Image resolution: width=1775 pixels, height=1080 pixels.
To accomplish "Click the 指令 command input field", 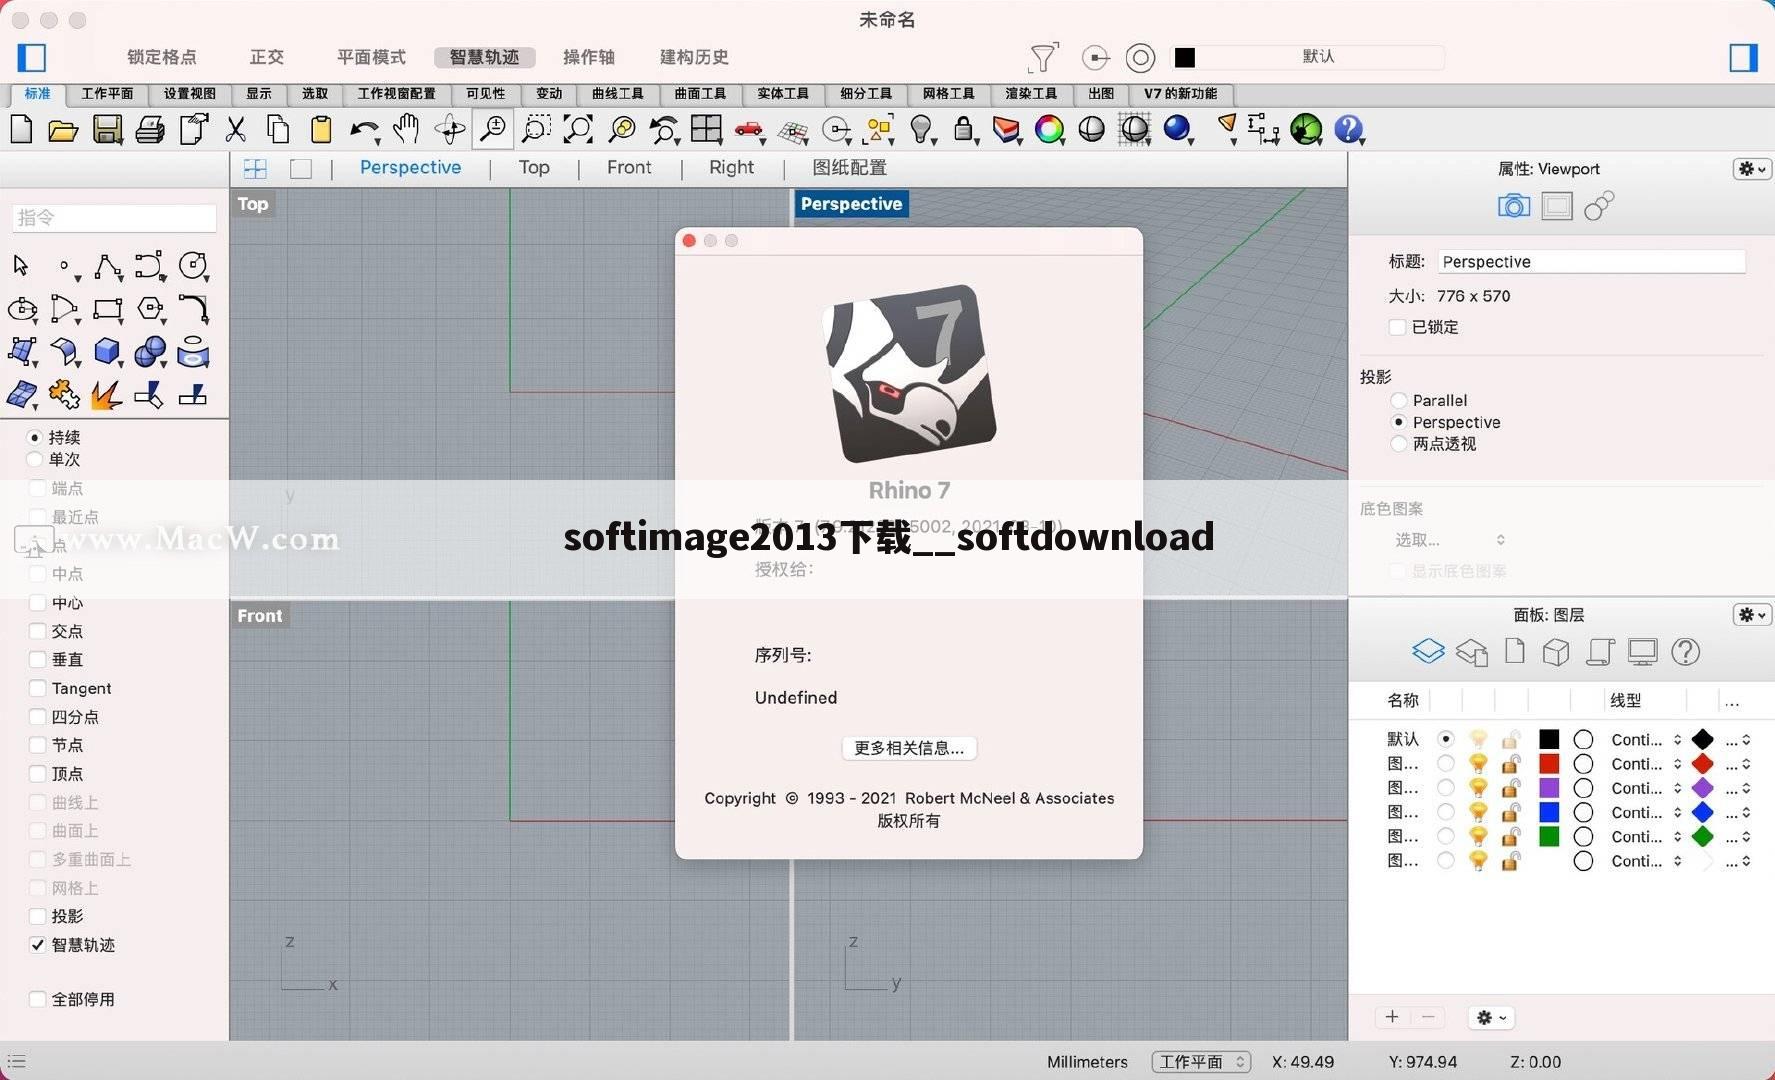I will [x=114, y=218].
